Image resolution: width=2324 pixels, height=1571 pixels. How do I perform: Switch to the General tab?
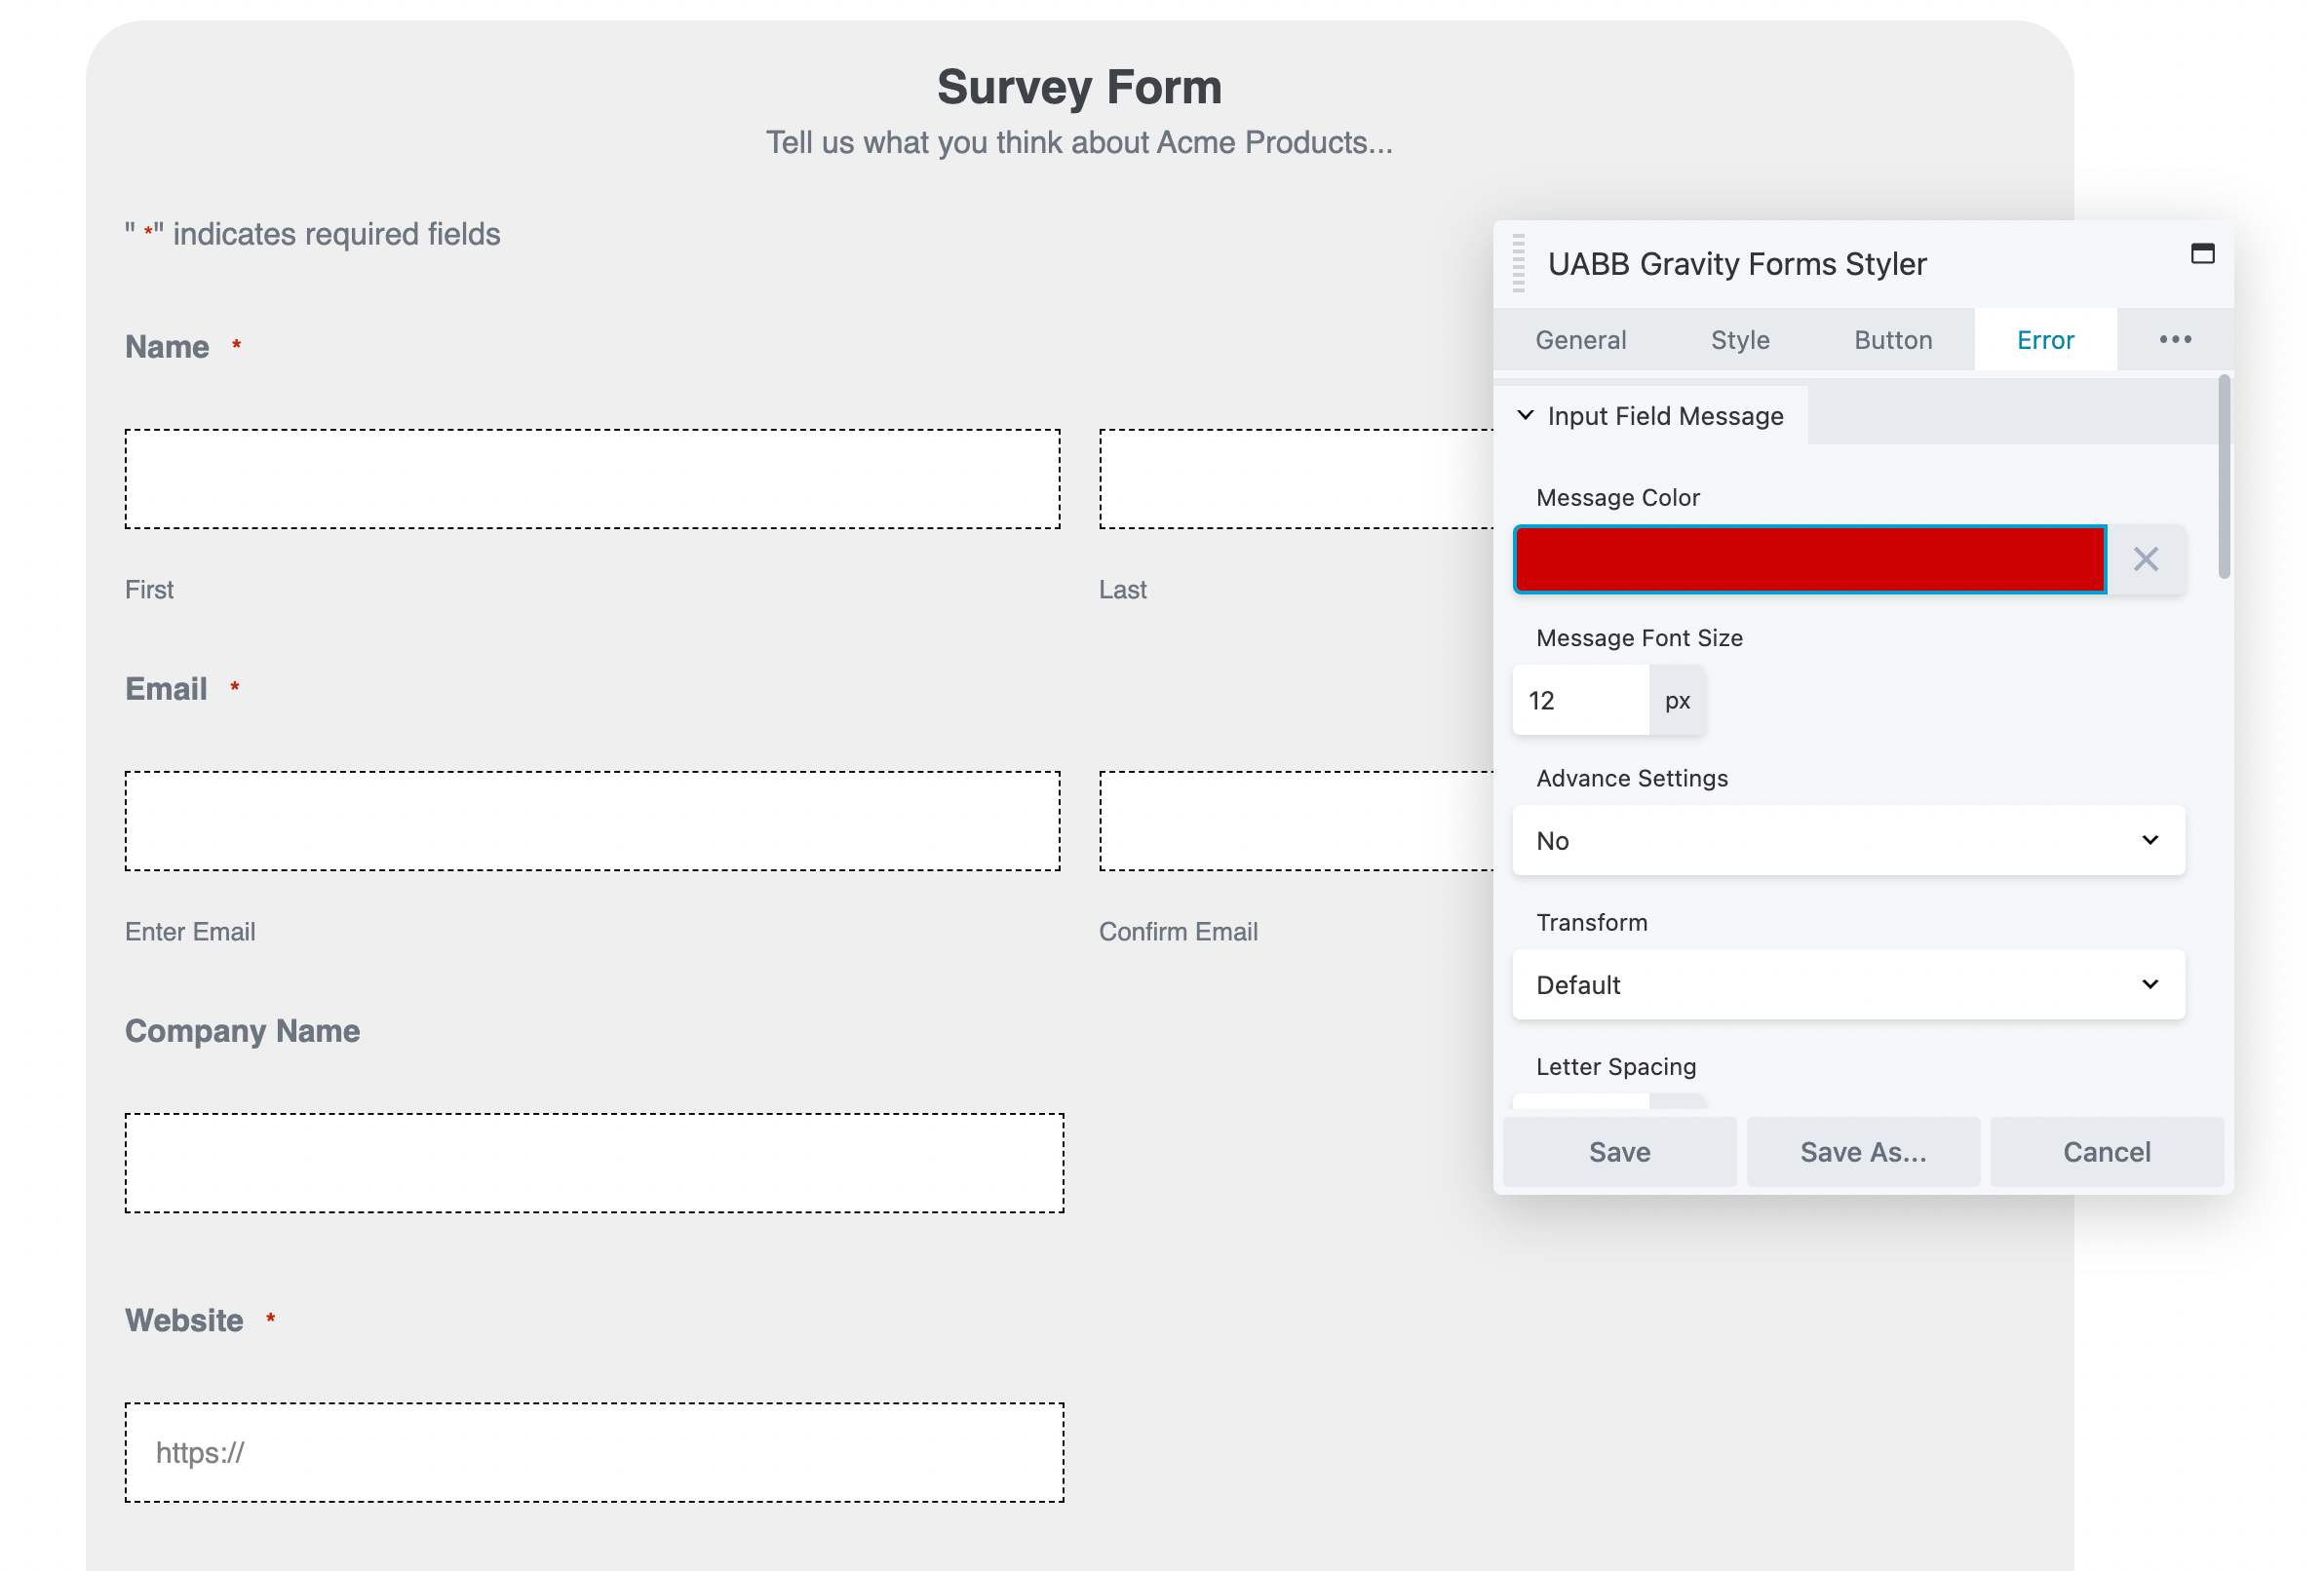[1580, 339]
